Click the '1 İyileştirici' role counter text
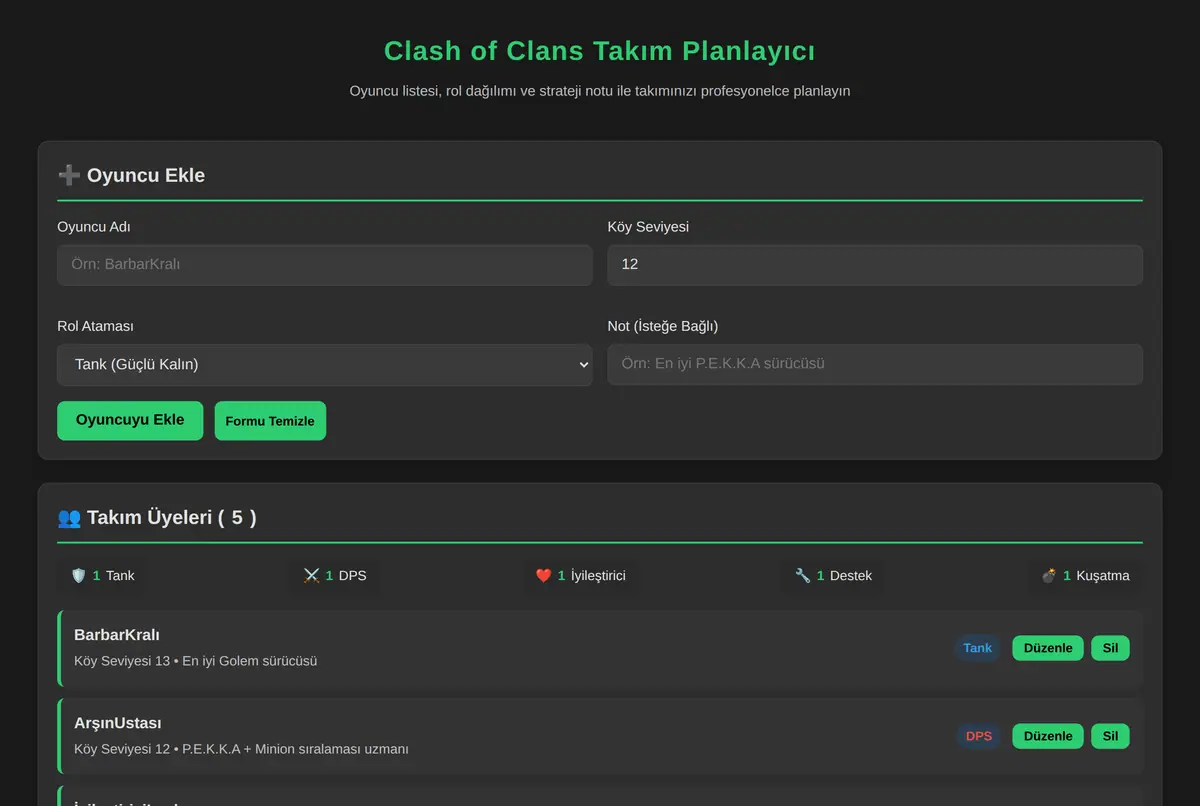 coord(592,576)
